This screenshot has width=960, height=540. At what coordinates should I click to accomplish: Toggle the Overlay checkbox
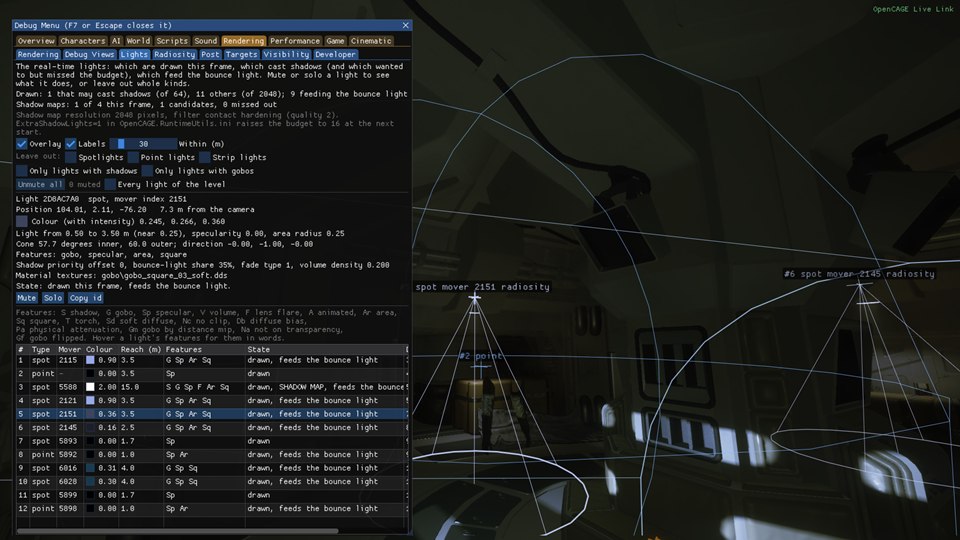coord(21,144)
